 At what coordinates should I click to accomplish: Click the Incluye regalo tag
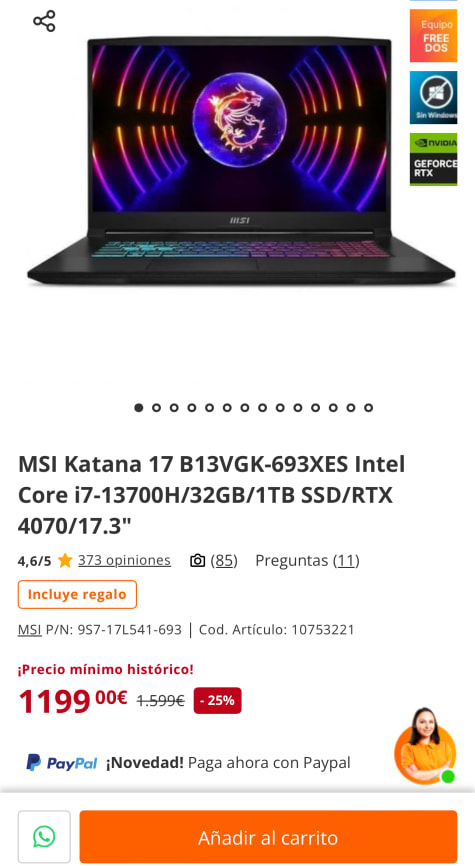77,594
